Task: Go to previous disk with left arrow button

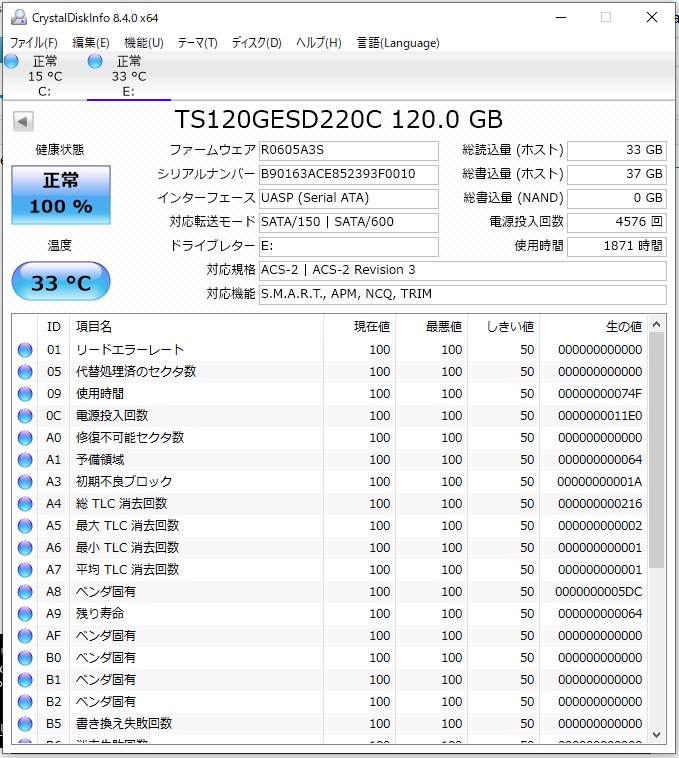Action: pyautogui.click(x=23, y=121)
